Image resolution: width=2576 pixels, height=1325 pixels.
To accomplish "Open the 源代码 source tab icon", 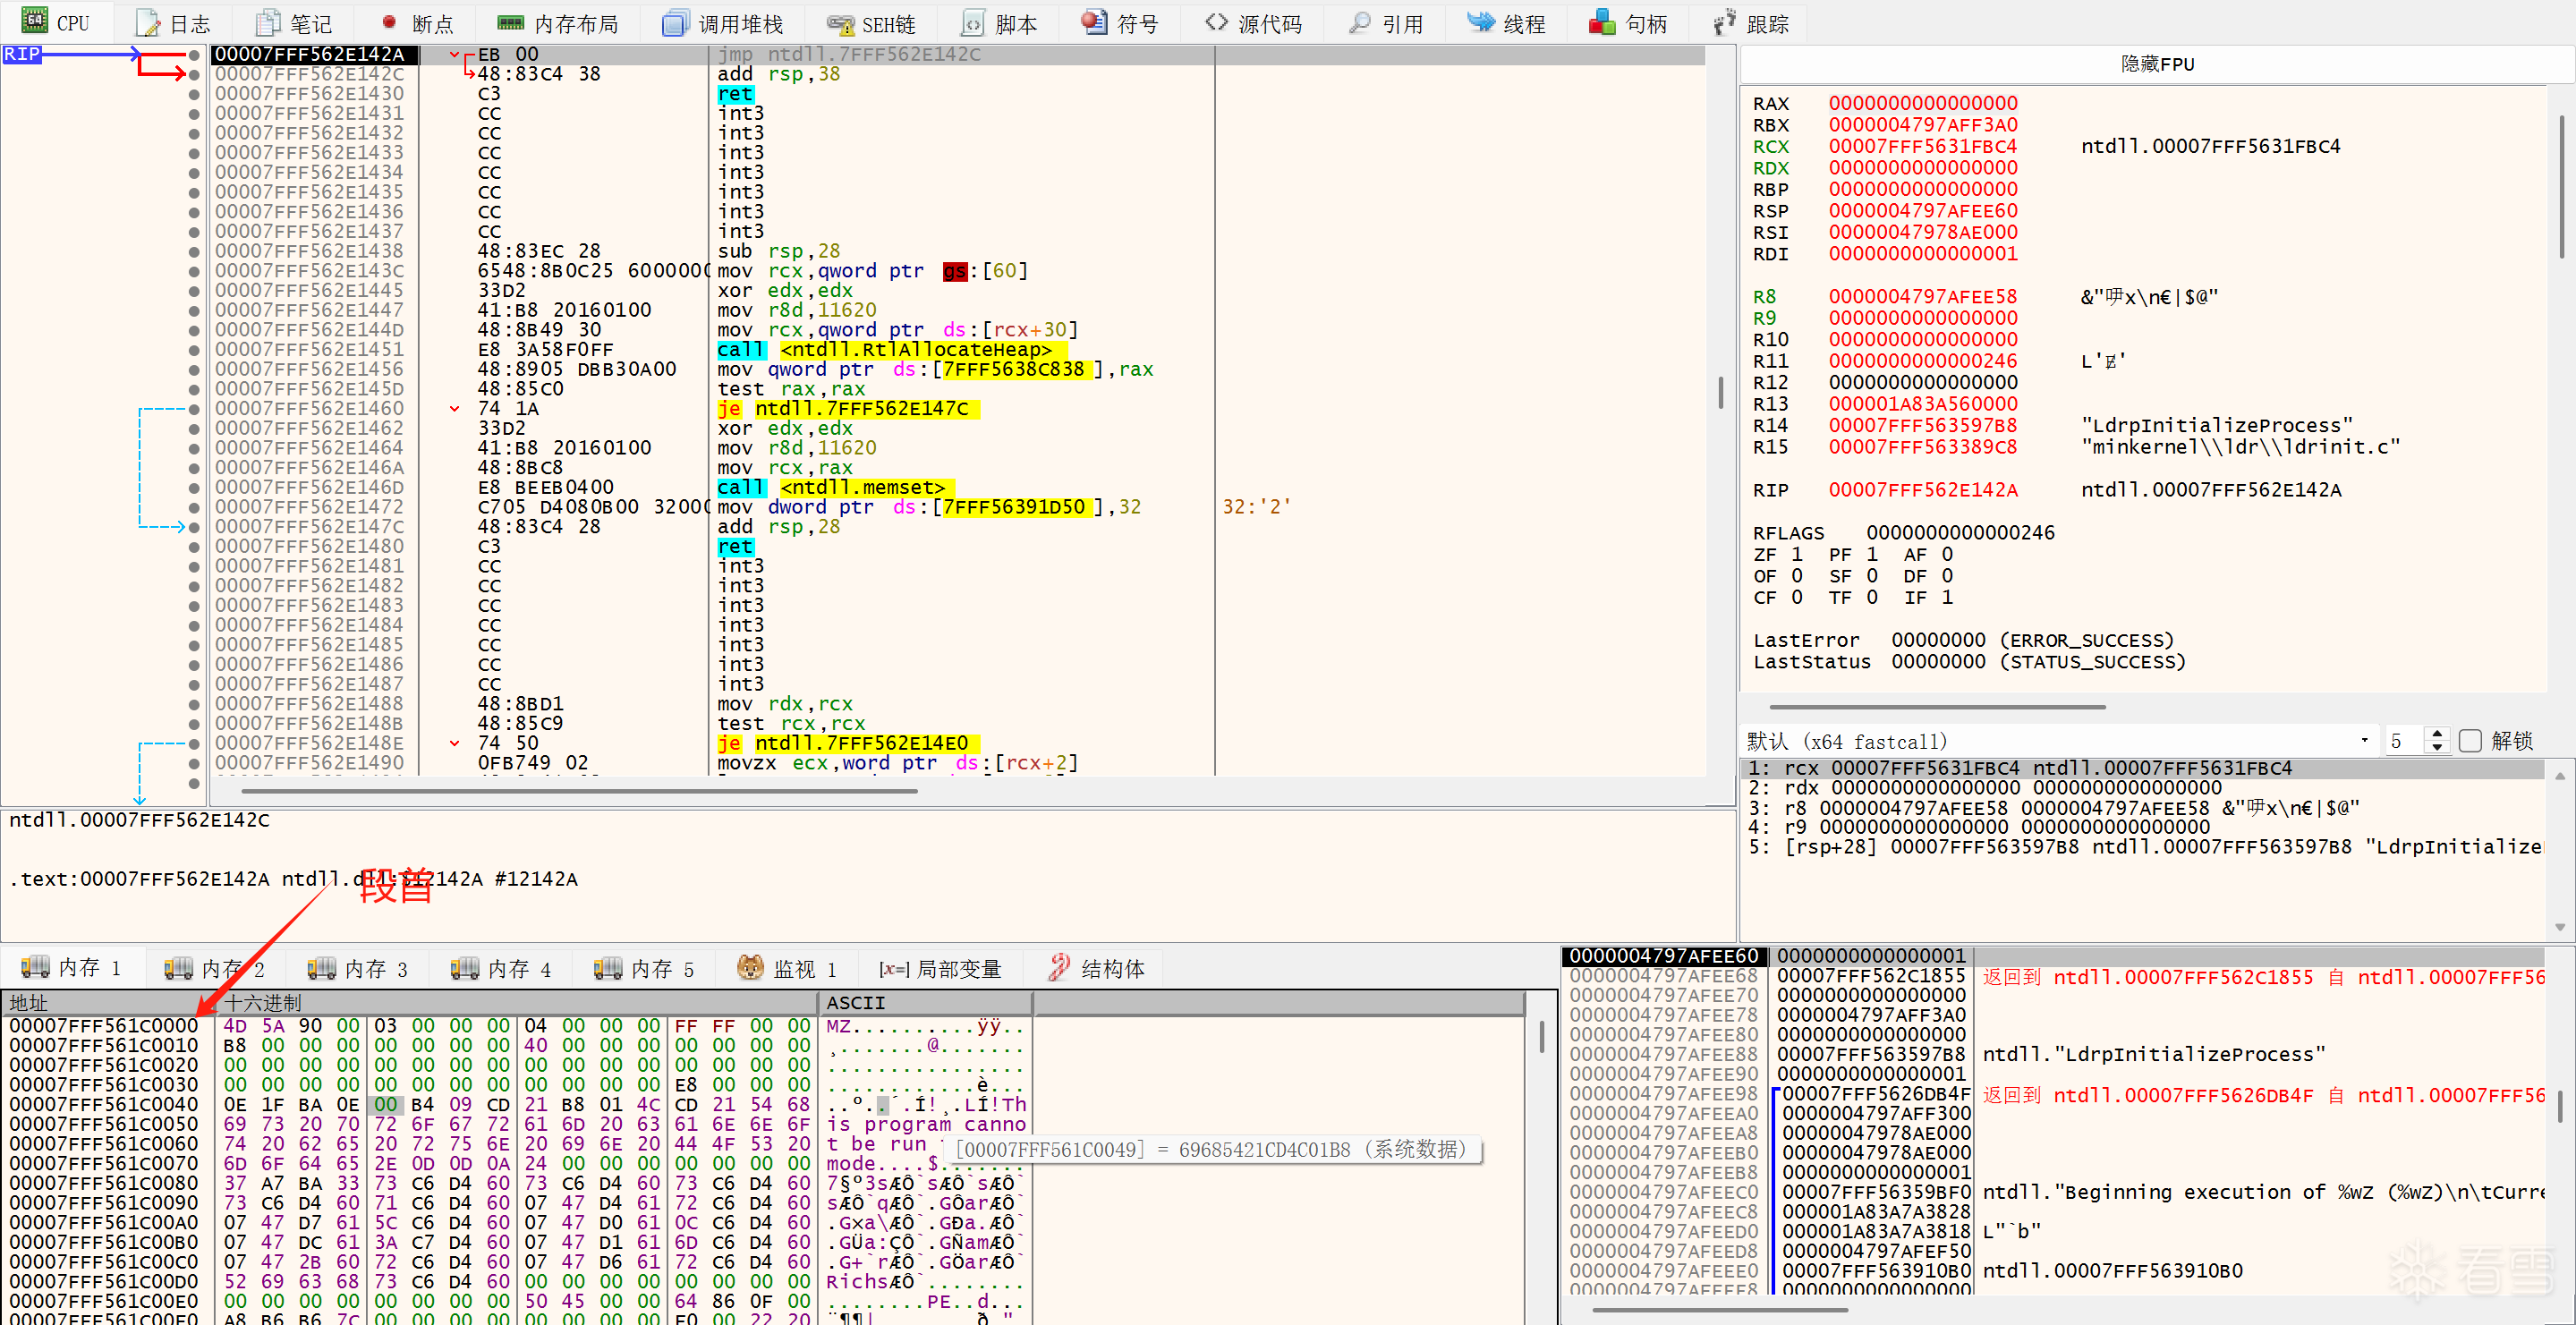I will [x=1216, y=22].
